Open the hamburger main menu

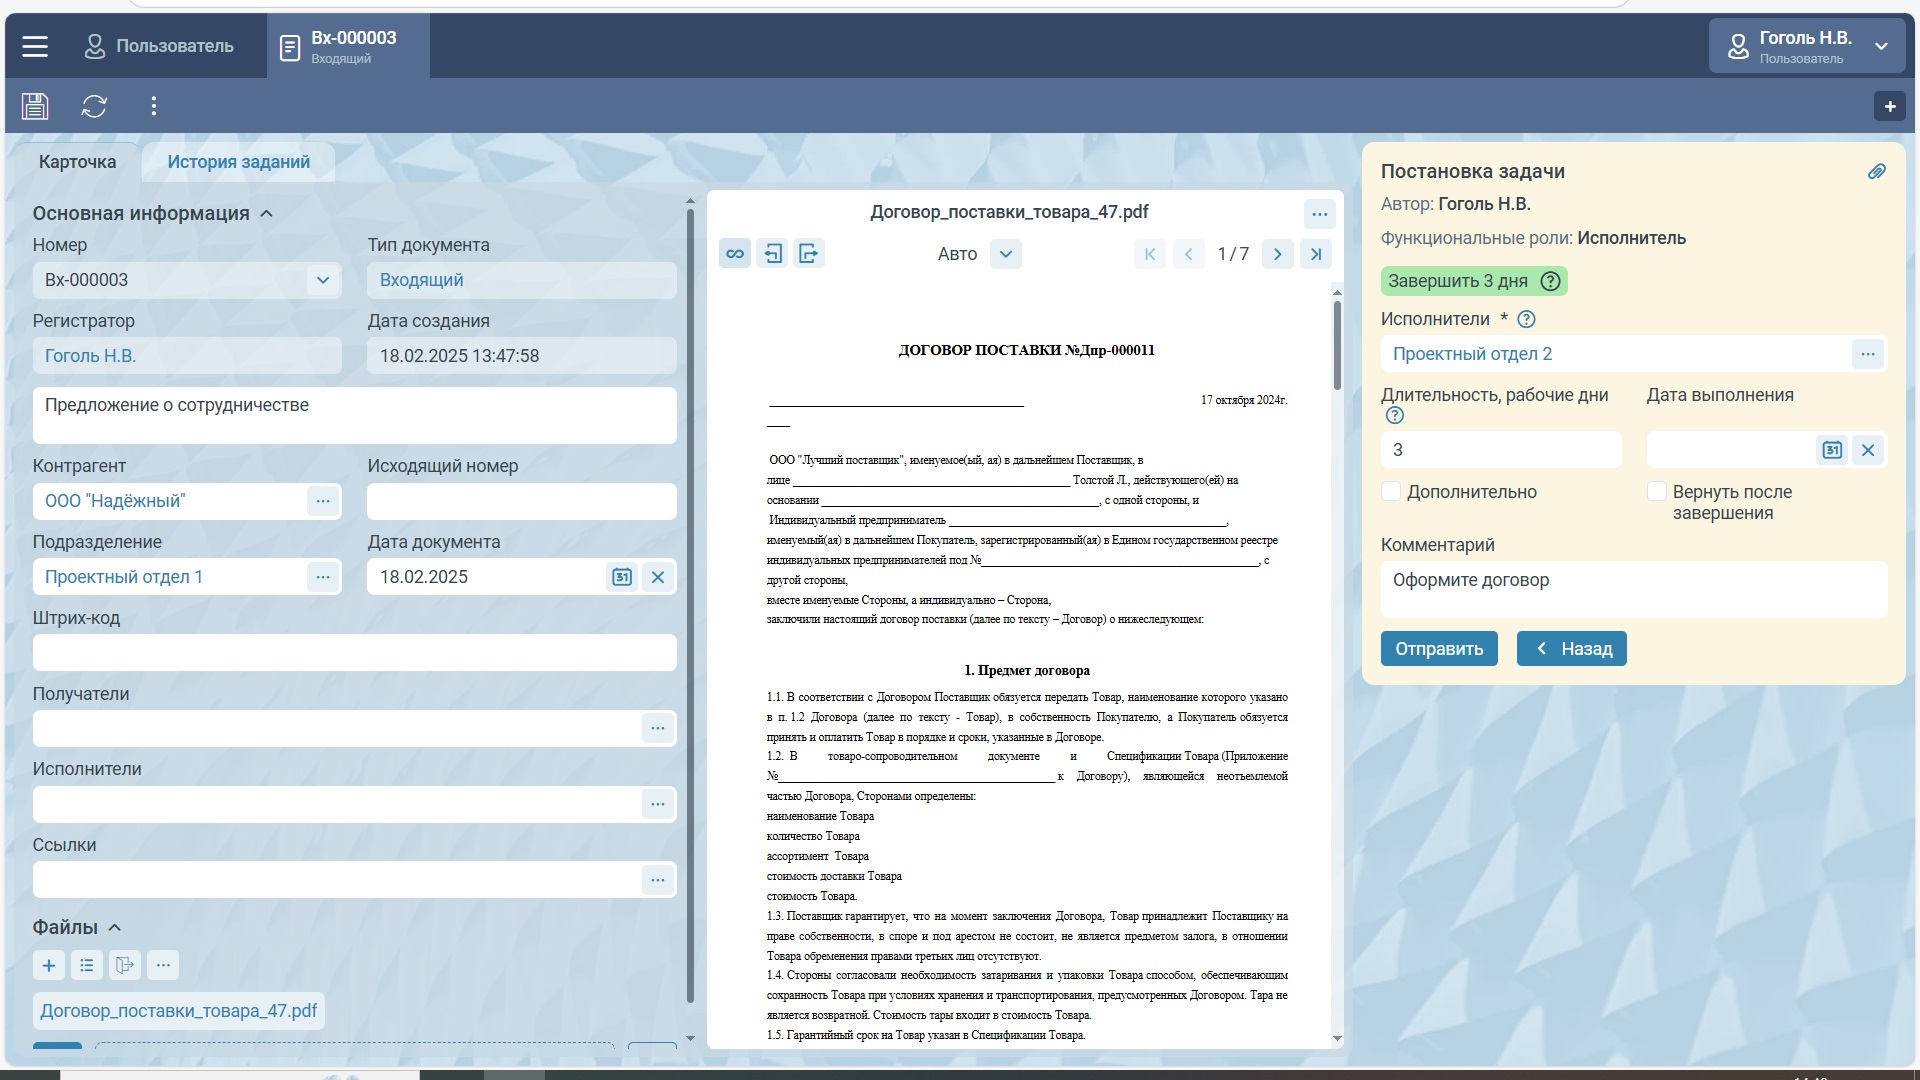(35, 46)
